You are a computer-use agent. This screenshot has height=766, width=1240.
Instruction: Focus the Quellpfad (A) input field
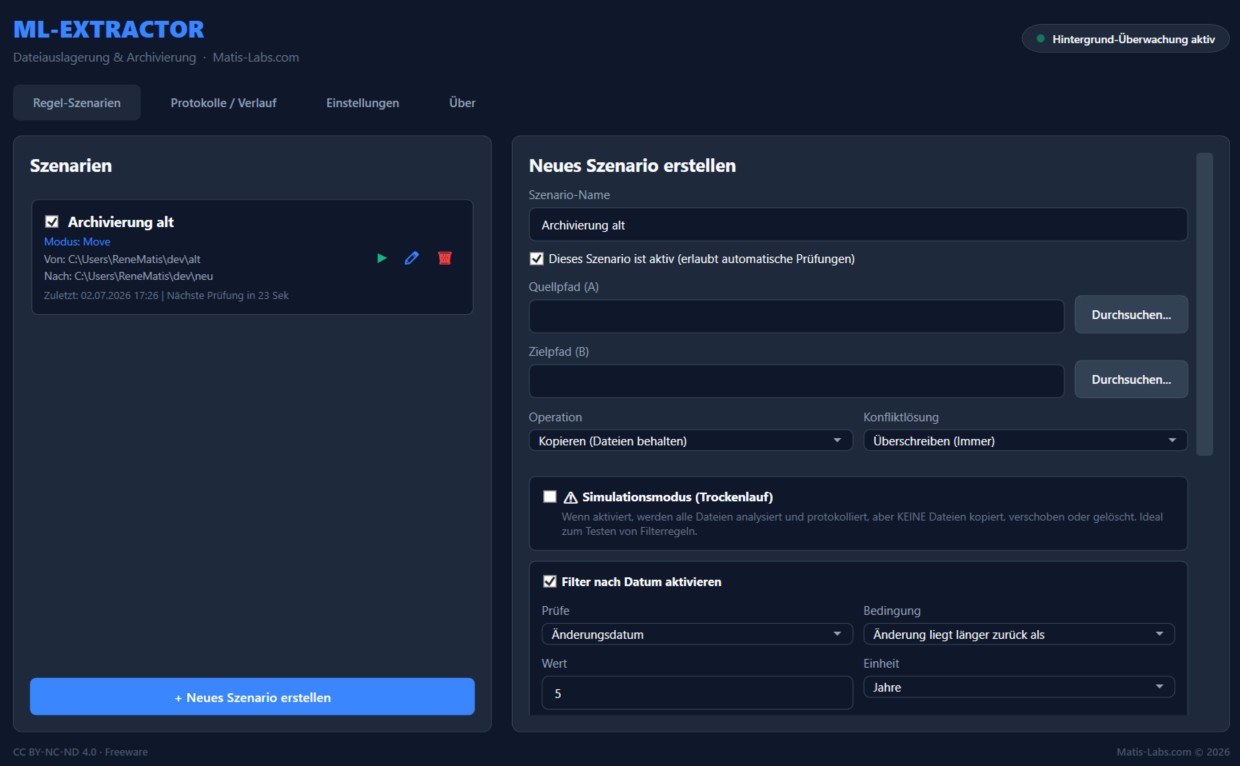796,316
